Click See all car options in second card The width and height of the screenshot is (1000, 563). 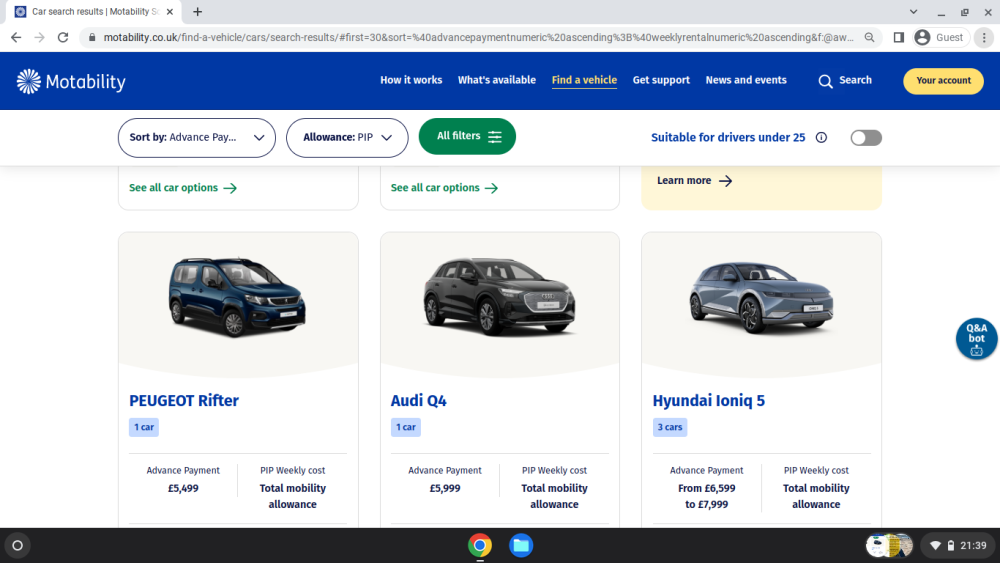click(445, 188)
